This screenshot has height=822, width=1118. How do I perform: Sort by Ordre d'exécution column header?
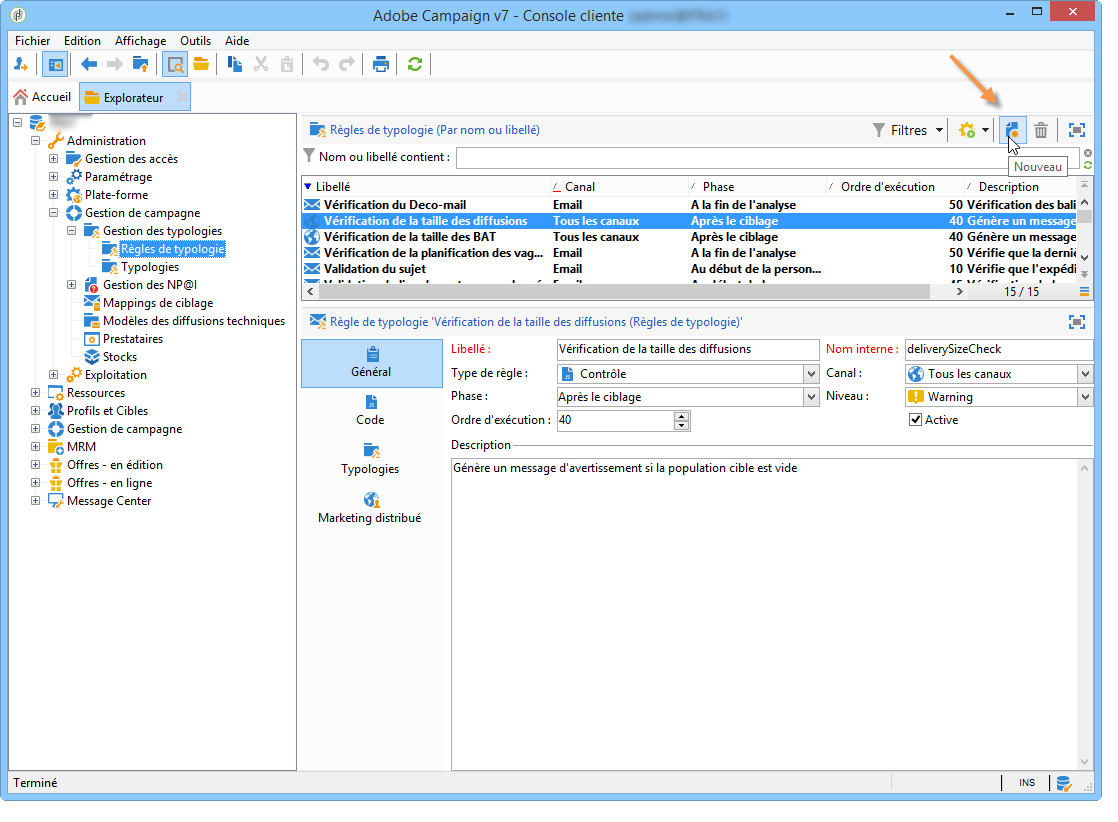coord(895,187)
